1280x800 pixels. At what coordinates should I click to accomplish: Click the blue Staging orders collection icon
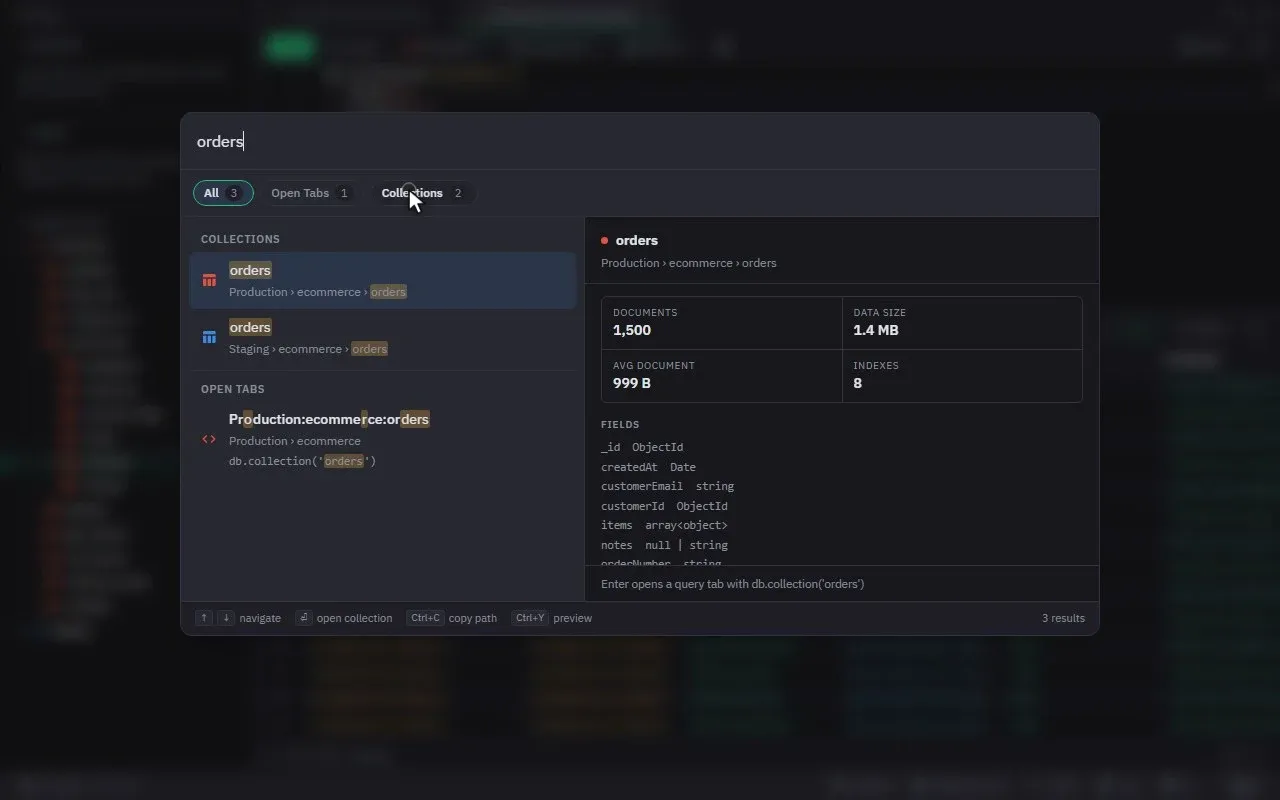coord(209,337)
